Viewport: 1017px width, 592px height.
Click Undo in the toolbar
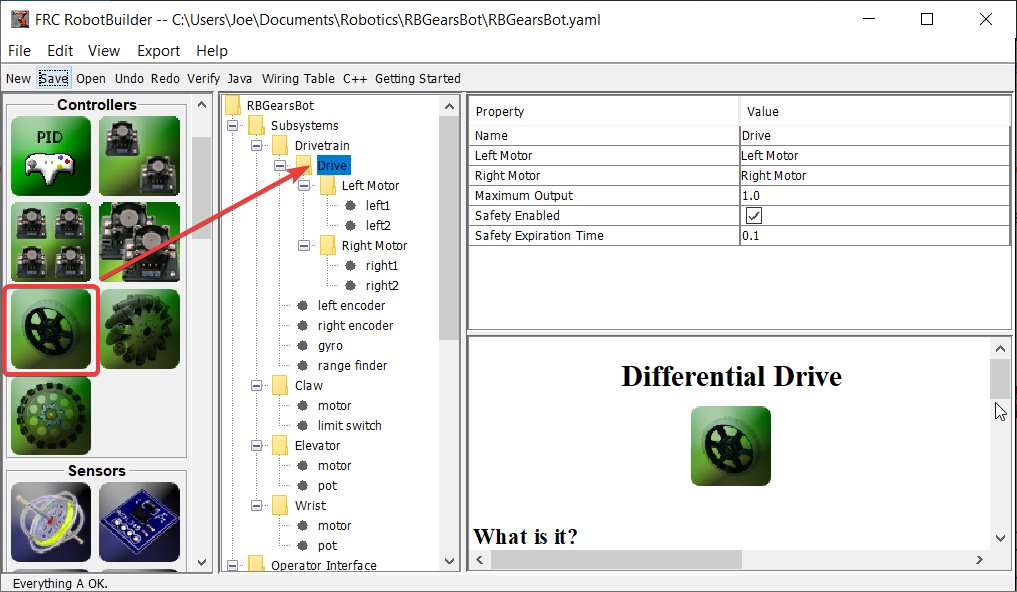[129, 78]
